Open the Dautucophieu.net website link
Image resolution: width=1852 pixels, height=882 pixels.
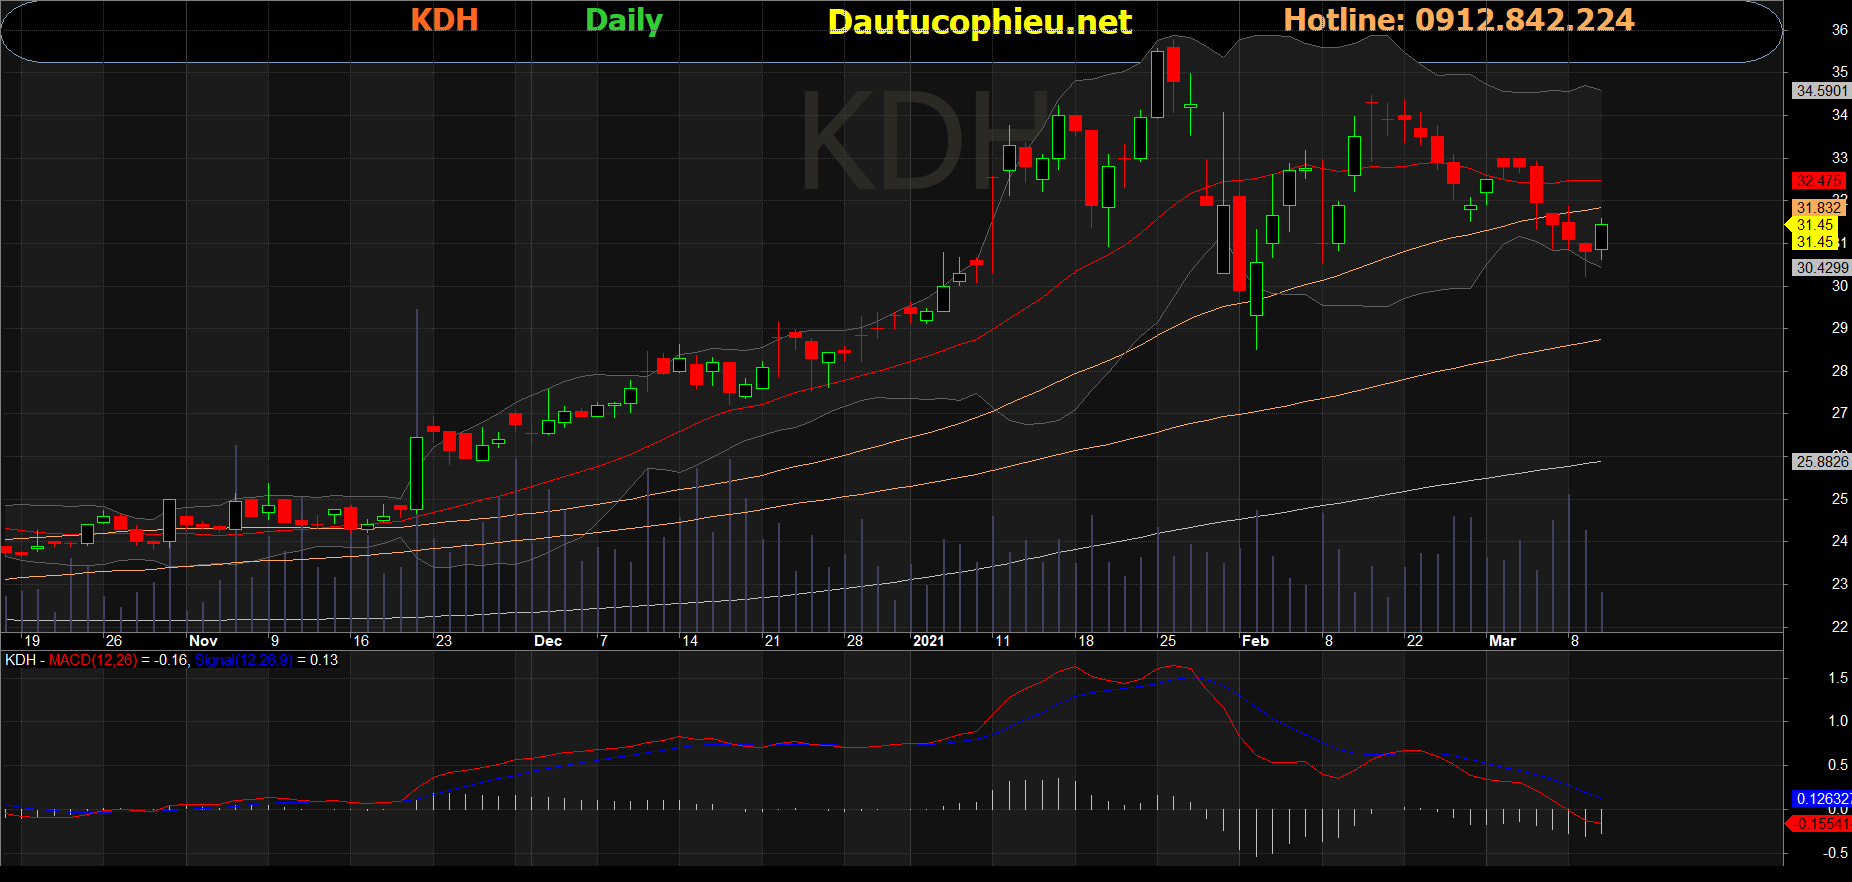pos(979,22)
